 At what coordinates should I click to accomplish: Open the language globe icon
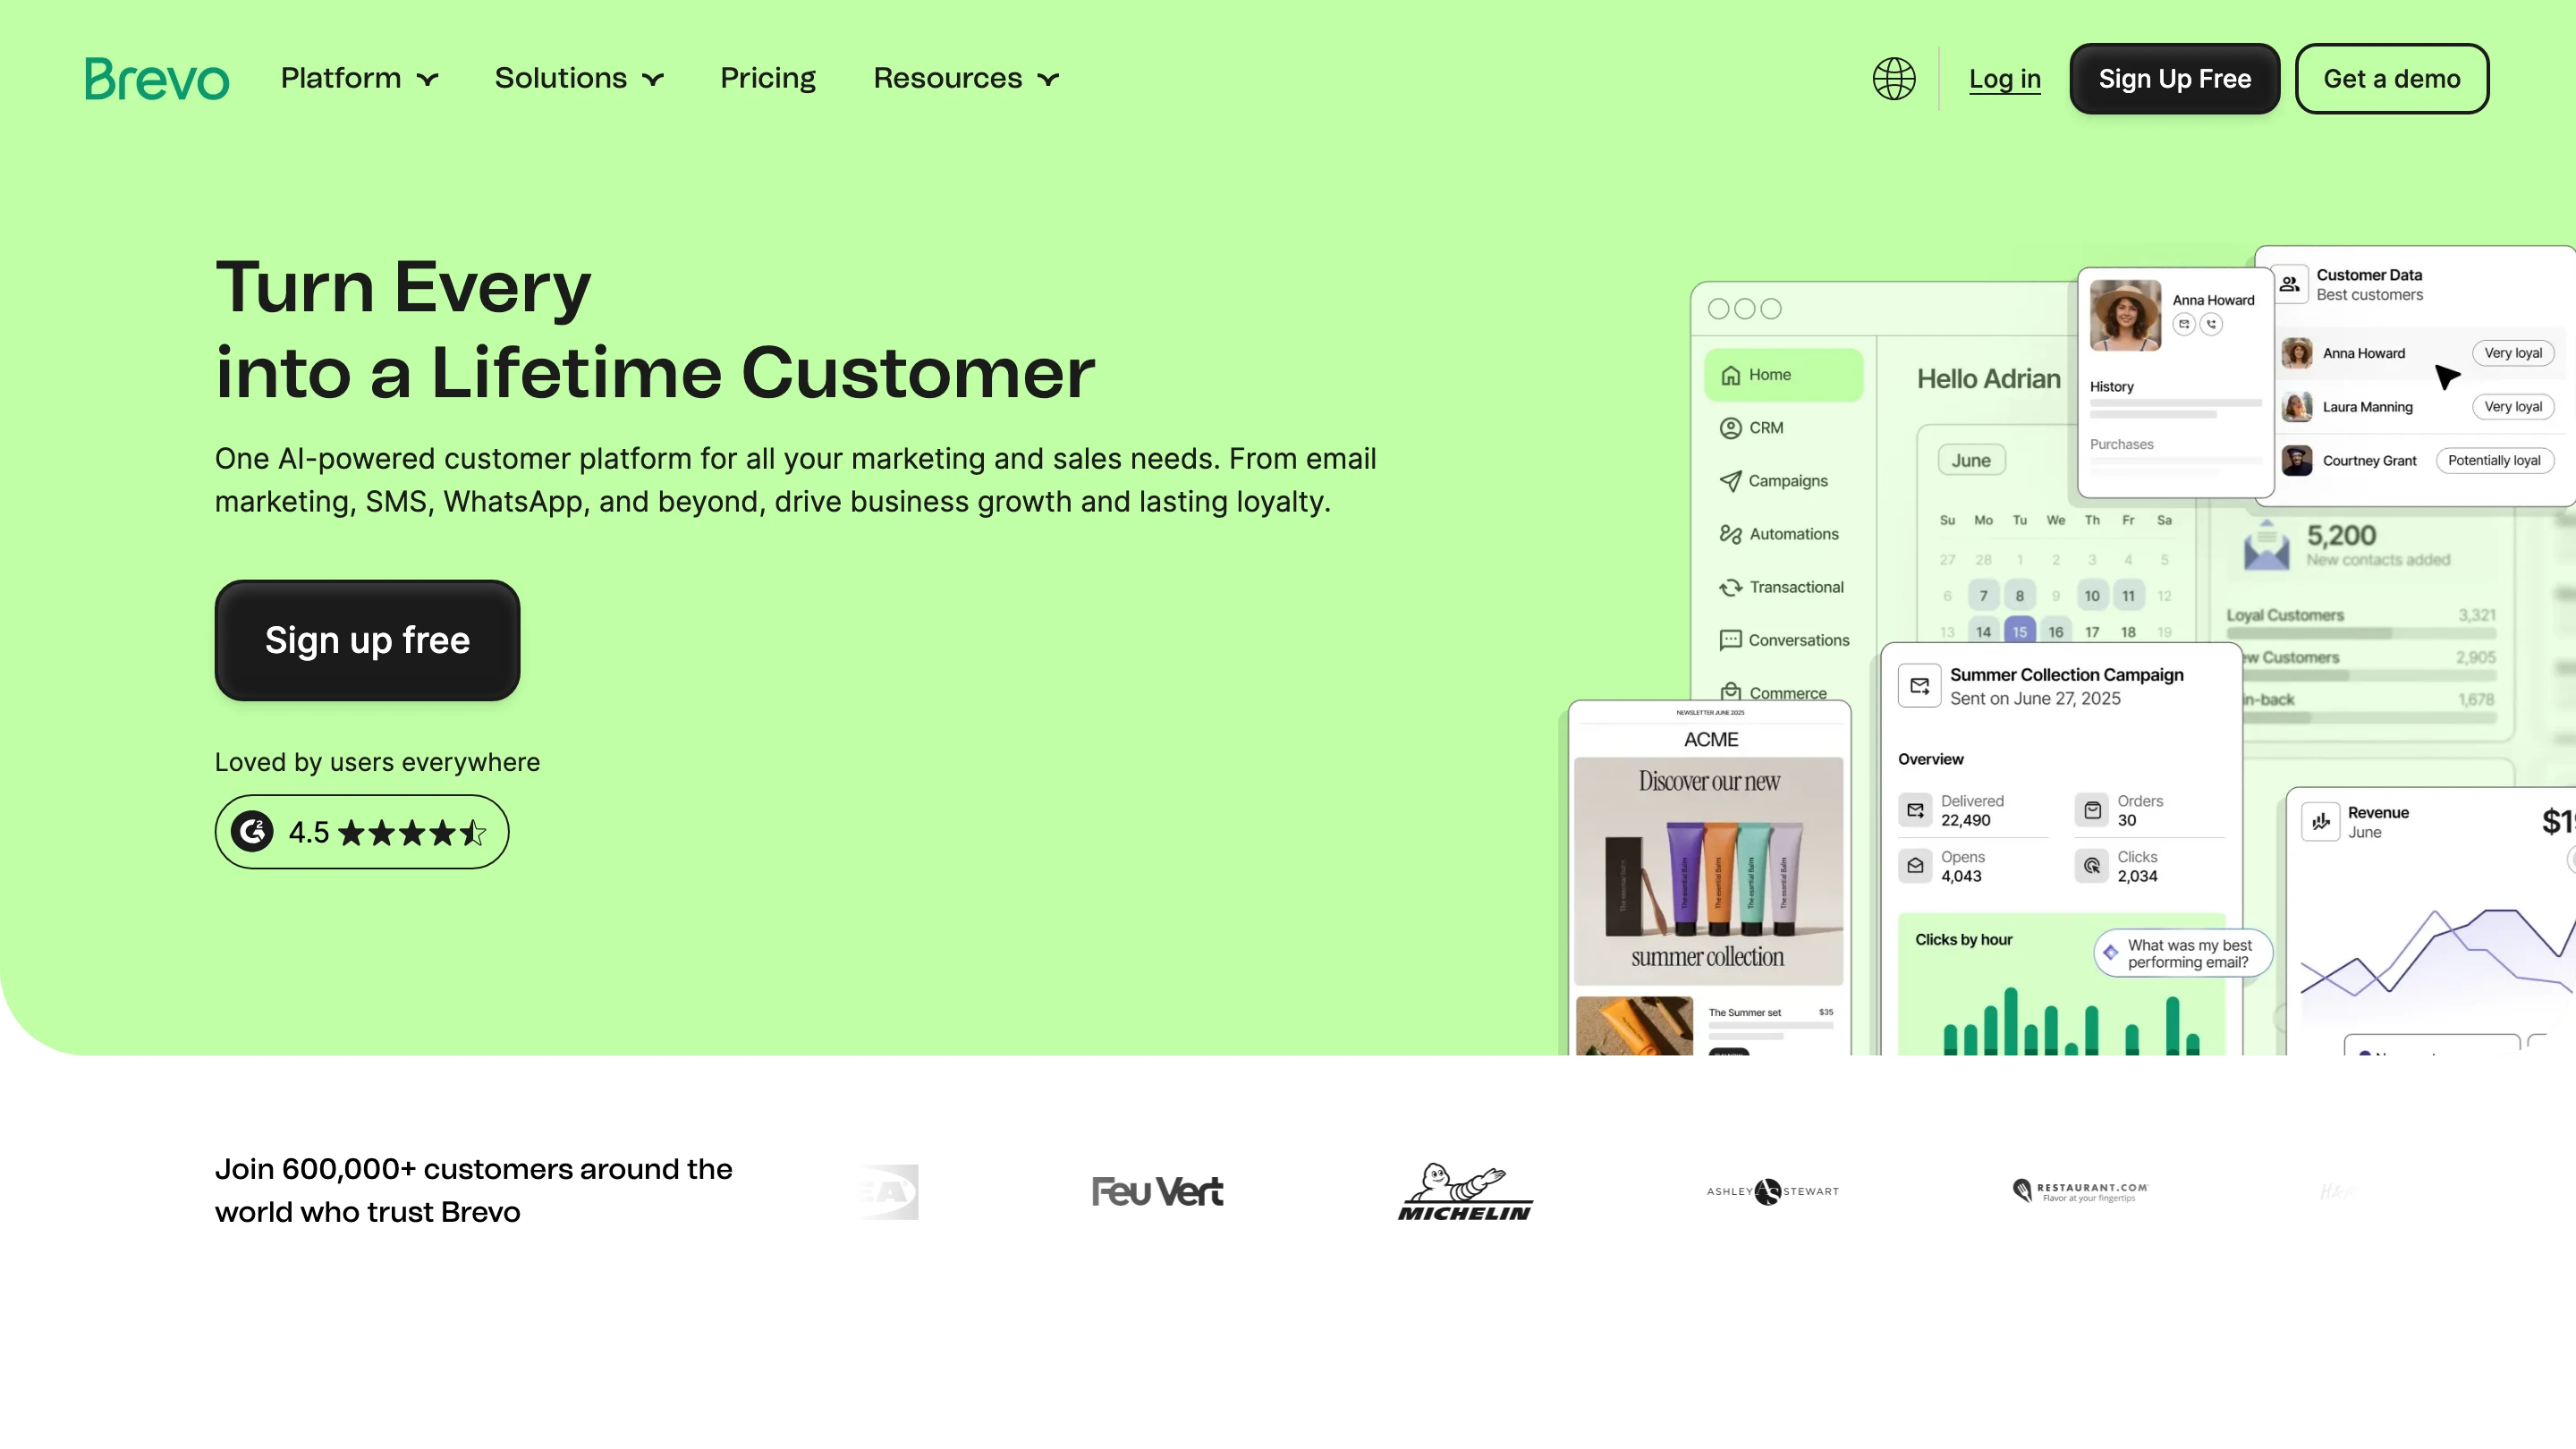tap(1894, 78)
